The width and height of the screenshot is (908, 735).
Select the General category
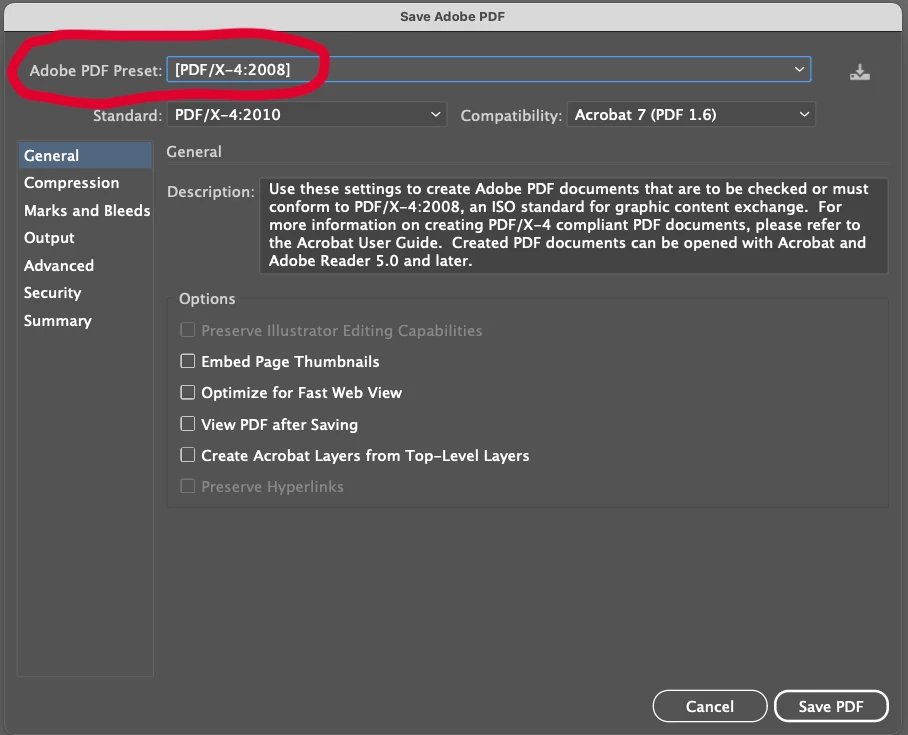point(85,155)
